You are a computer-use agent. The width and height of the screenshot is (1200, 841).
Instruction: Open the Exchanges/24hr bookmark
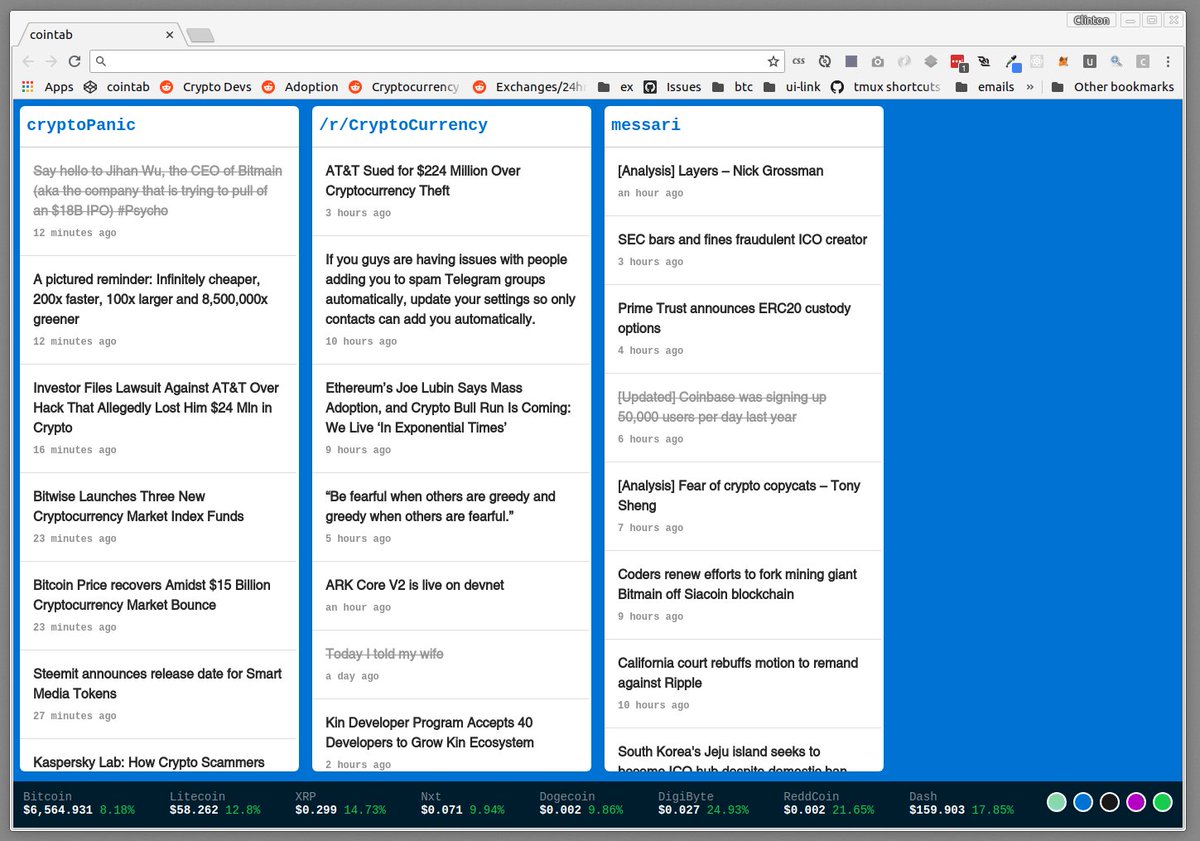pos(530,87)
